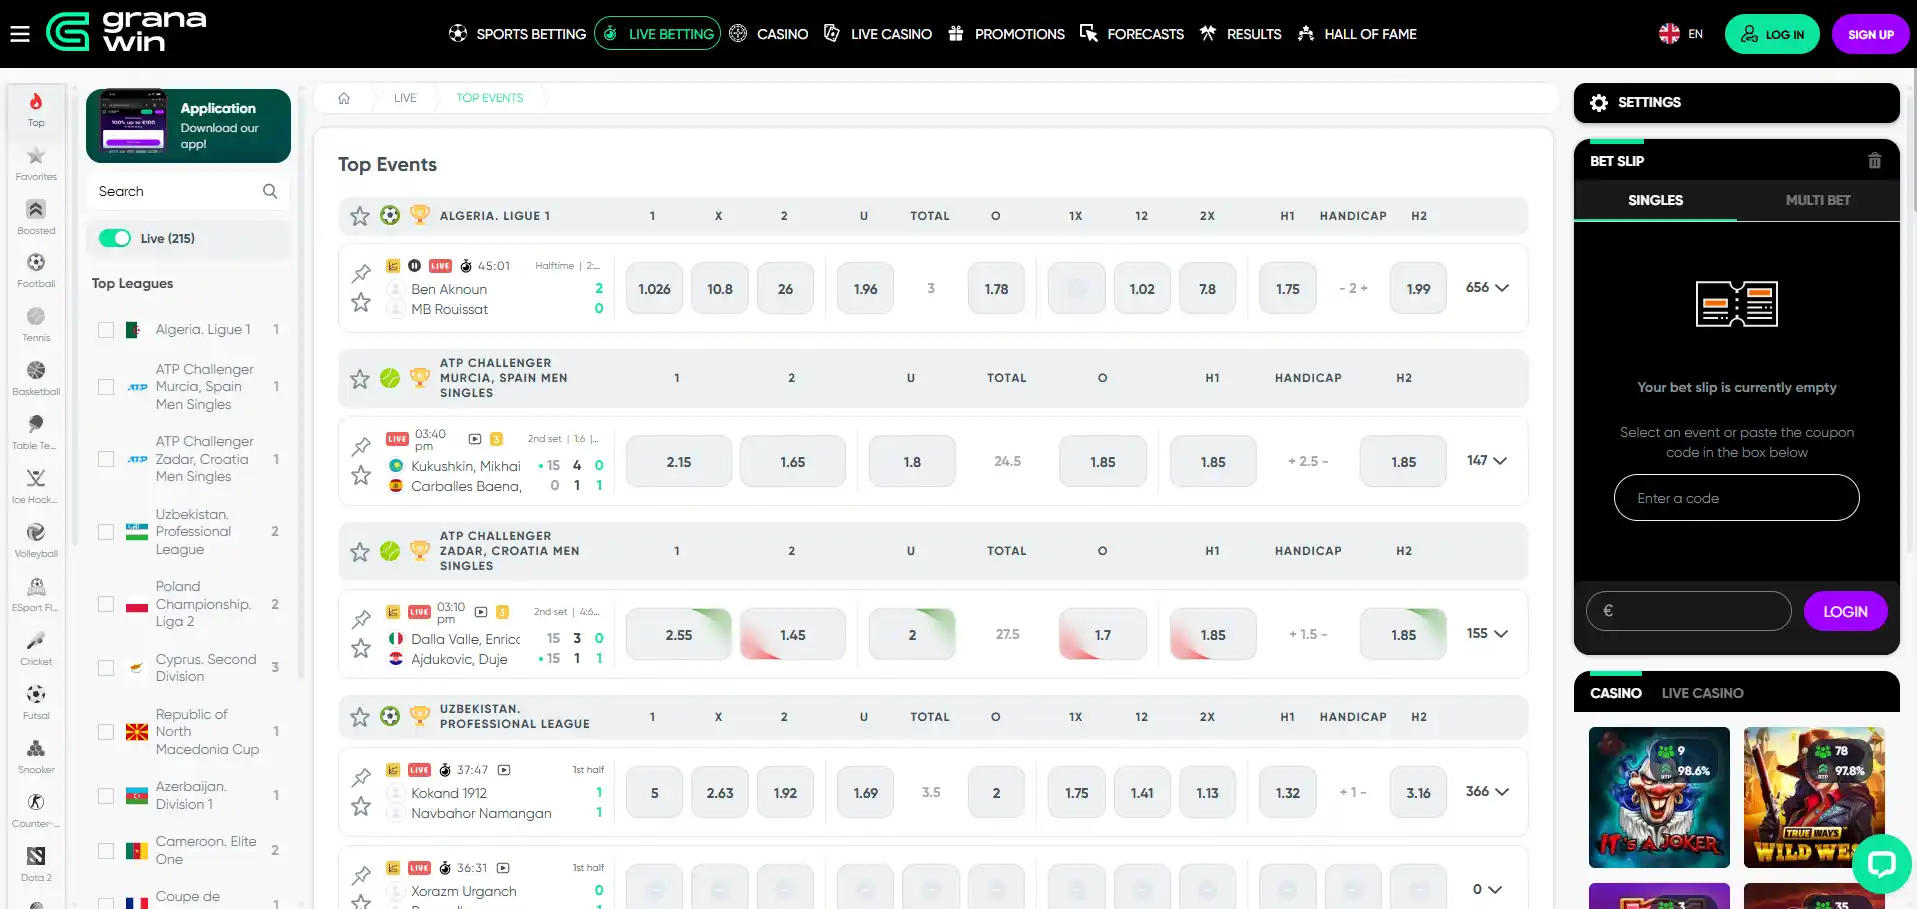Click the Log In button
Screen dimensions: 1917x909
1772,34
